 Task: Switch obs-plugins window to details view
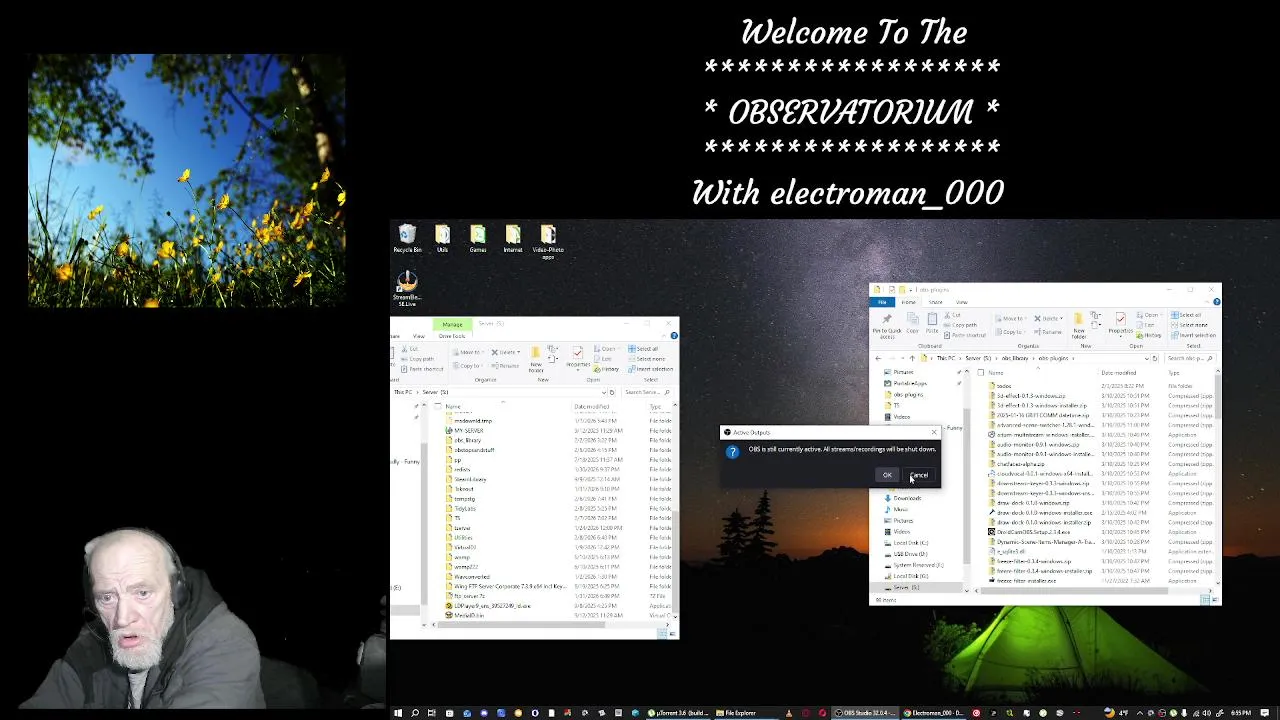coord(1205,600)
